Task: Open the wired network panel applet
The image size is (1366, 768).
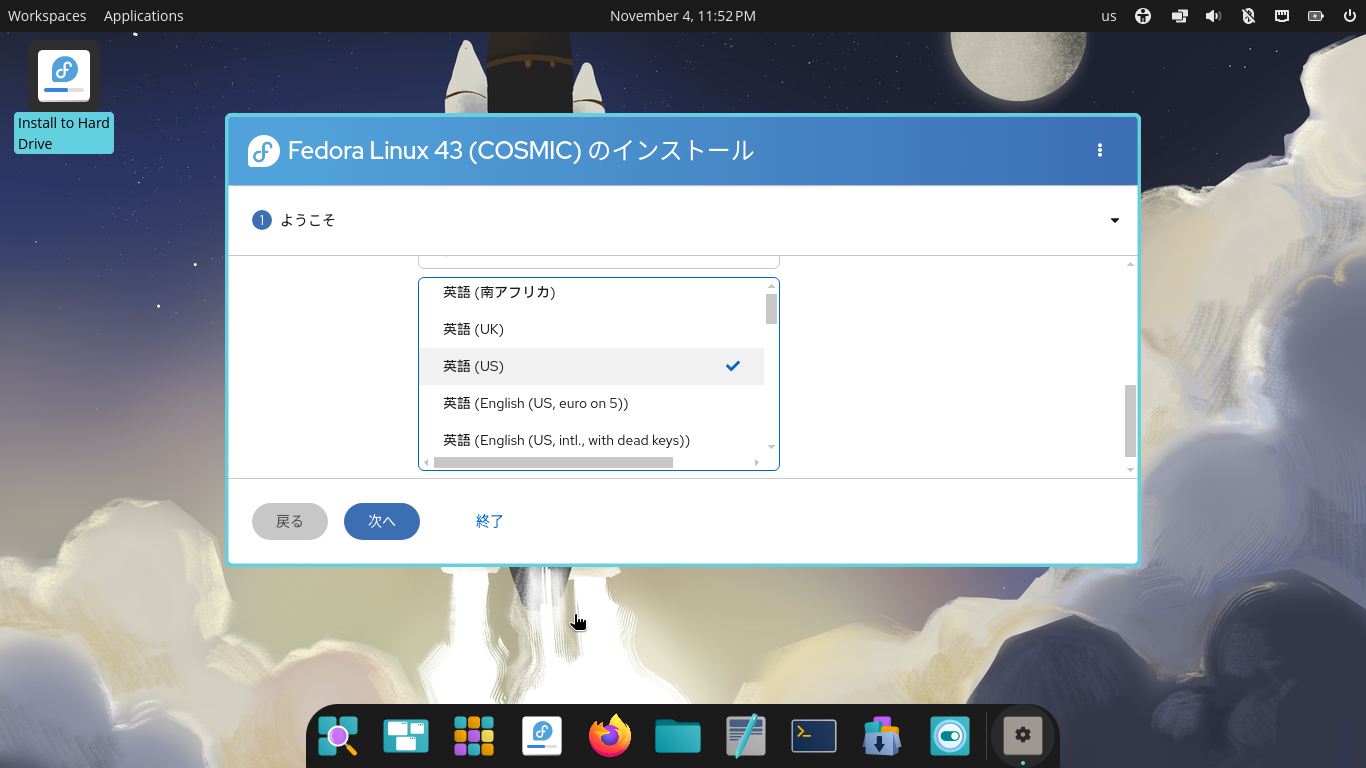Action: (1282, 16)
